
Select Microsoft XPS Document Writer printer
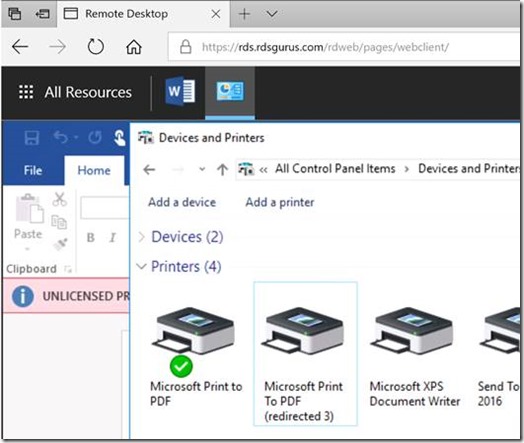[x=414, y=356]
